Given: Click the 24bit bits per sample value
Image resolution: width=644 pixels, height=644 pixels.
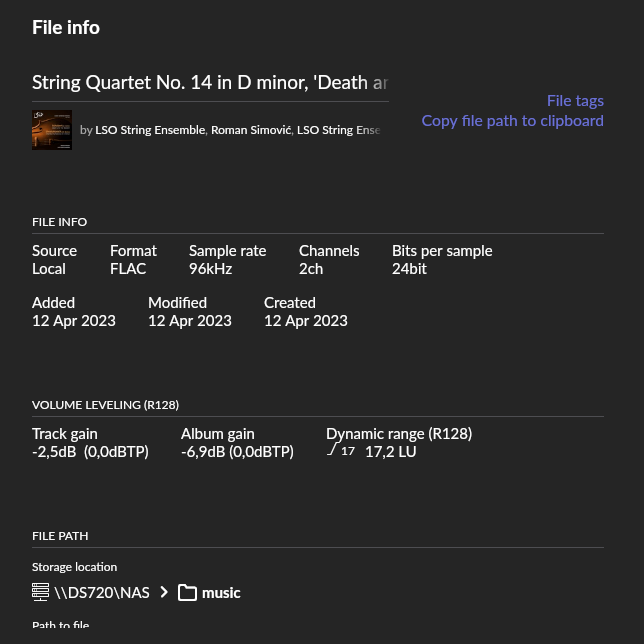Looking at the screenshot, I should [409, 269].
